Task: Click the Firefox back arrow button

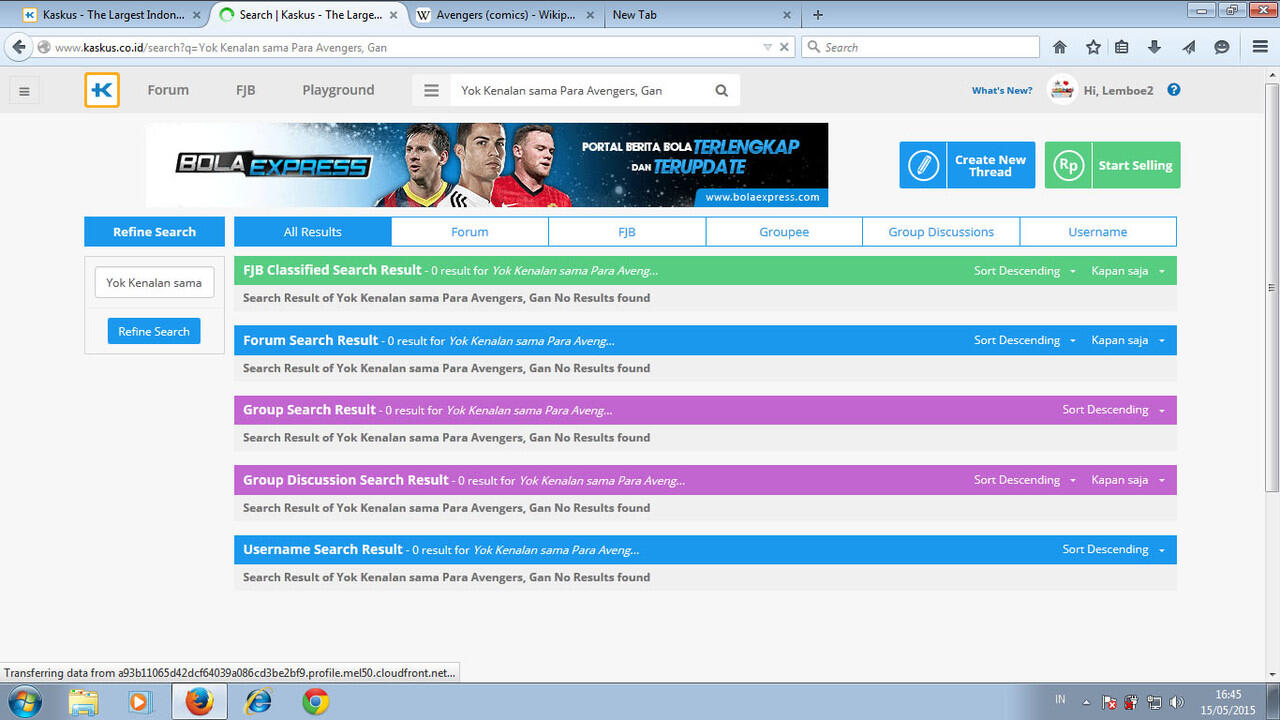Action: pyautogui.click(x=18, y=47)
